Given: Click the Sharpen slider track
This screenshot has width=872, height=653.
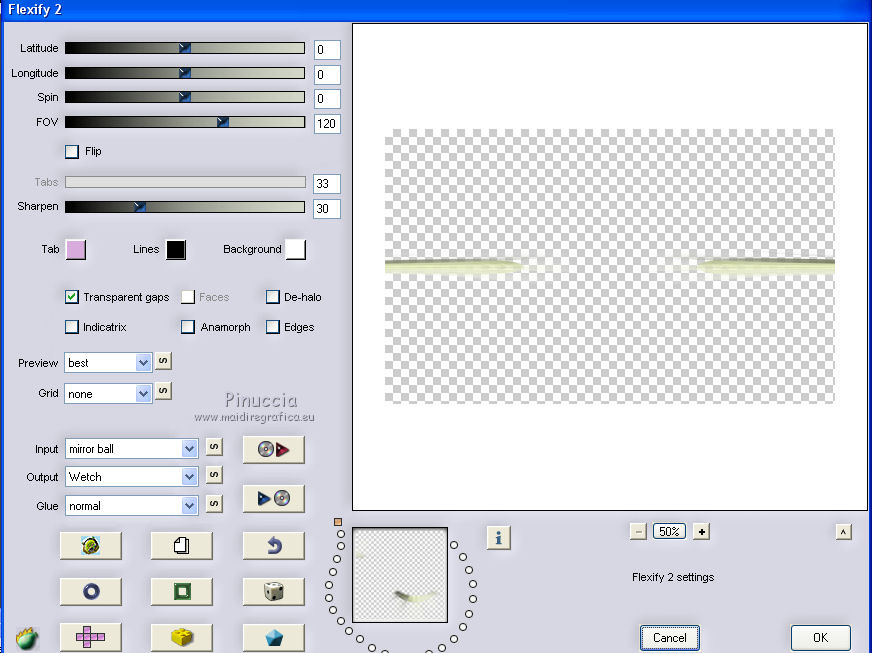Looking at the screenshot, I should coord(185,207).
